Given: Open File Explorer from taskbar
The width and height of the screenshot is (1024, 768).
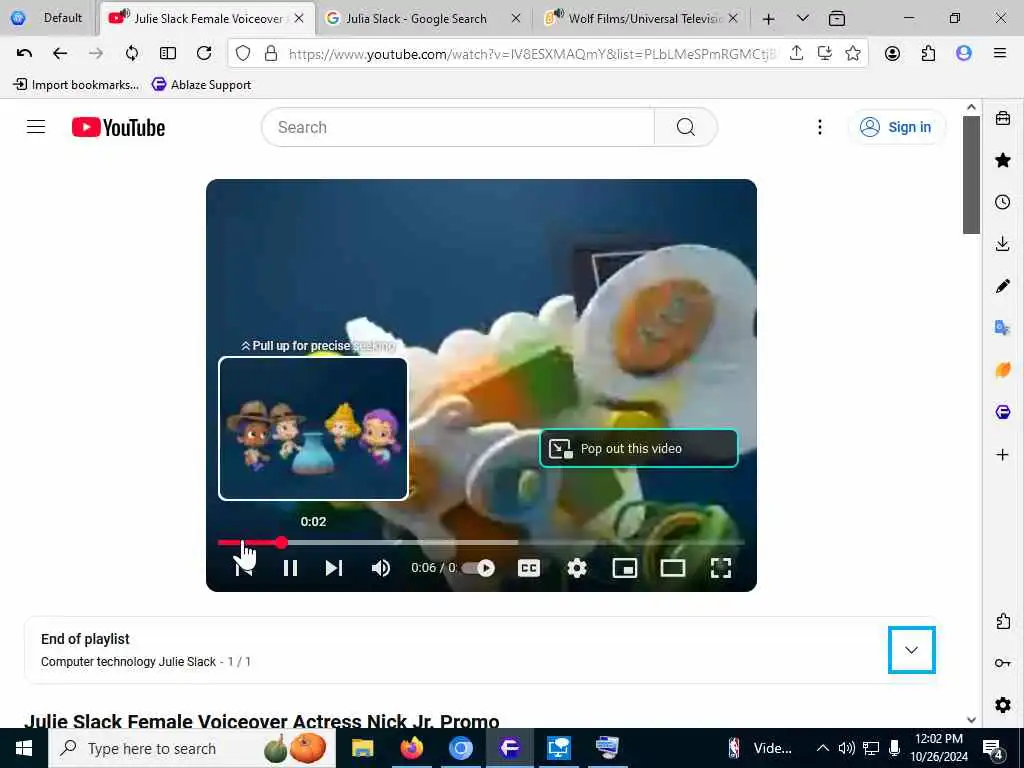Looking at the screenshot, I should (x=362, y=748).
